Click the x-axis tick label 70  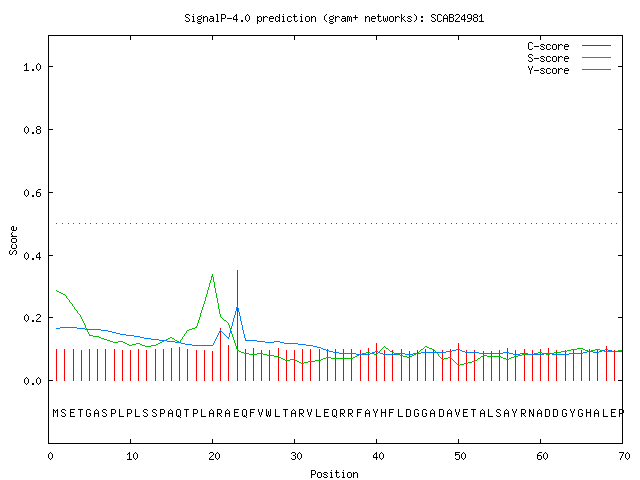(624, 456)
